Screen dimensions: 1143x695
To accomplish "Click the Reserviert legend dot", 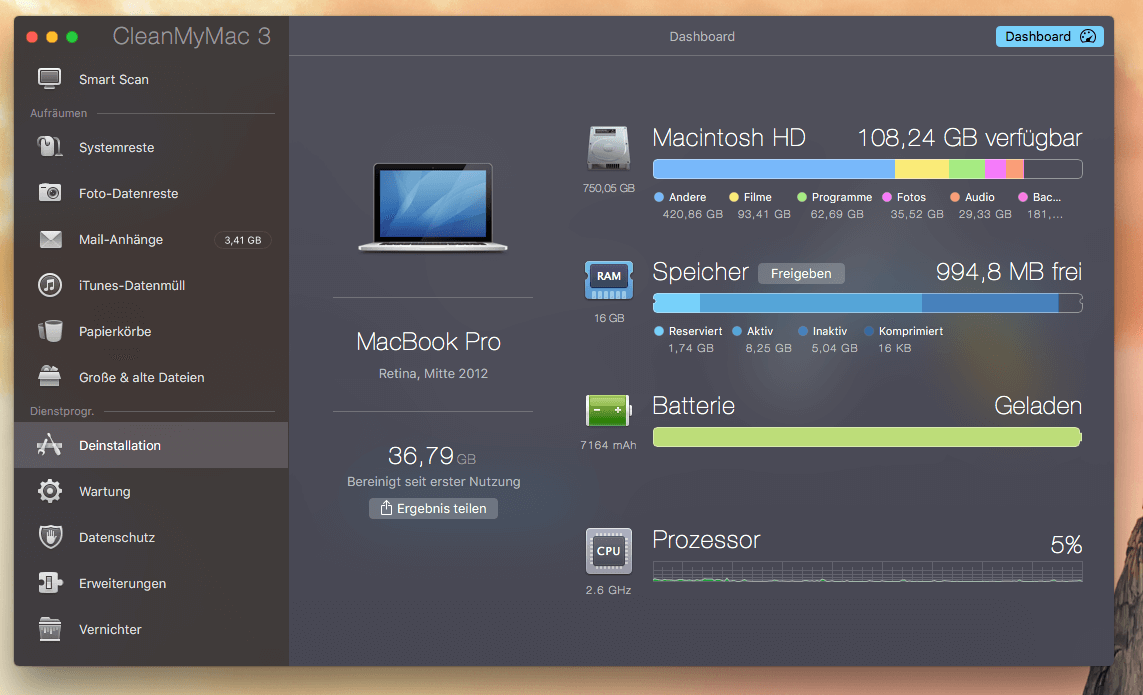I will coord(659,331).
